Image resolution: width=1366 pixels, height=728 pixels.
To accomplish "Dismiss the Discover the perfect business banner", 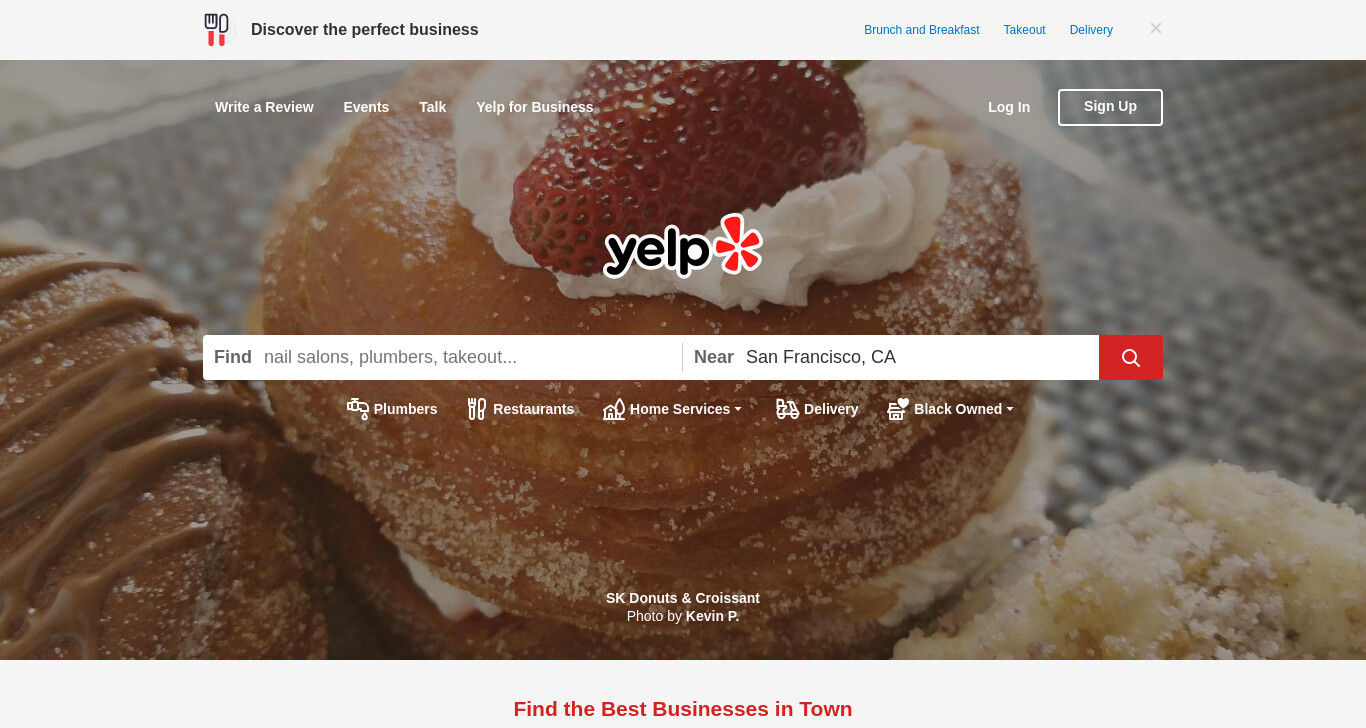I will (1156, 28).
